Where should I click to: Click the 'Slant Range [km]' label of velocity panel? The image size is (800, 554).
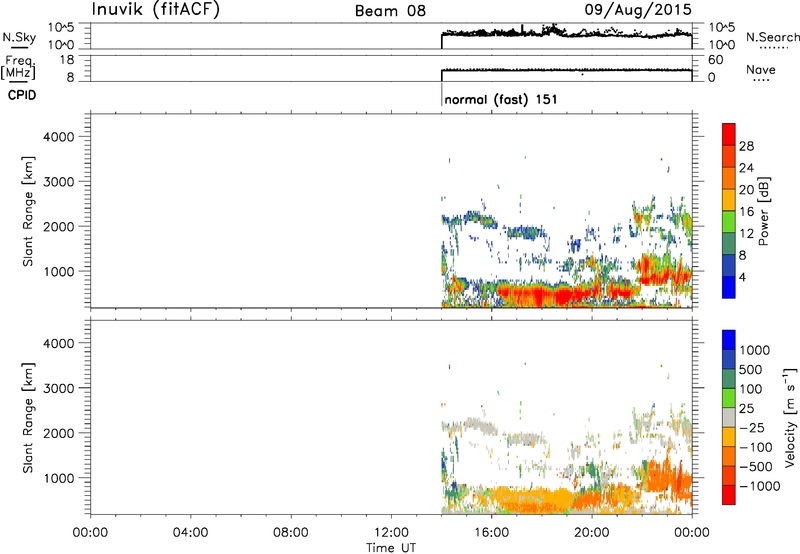[x=28, y=418]
